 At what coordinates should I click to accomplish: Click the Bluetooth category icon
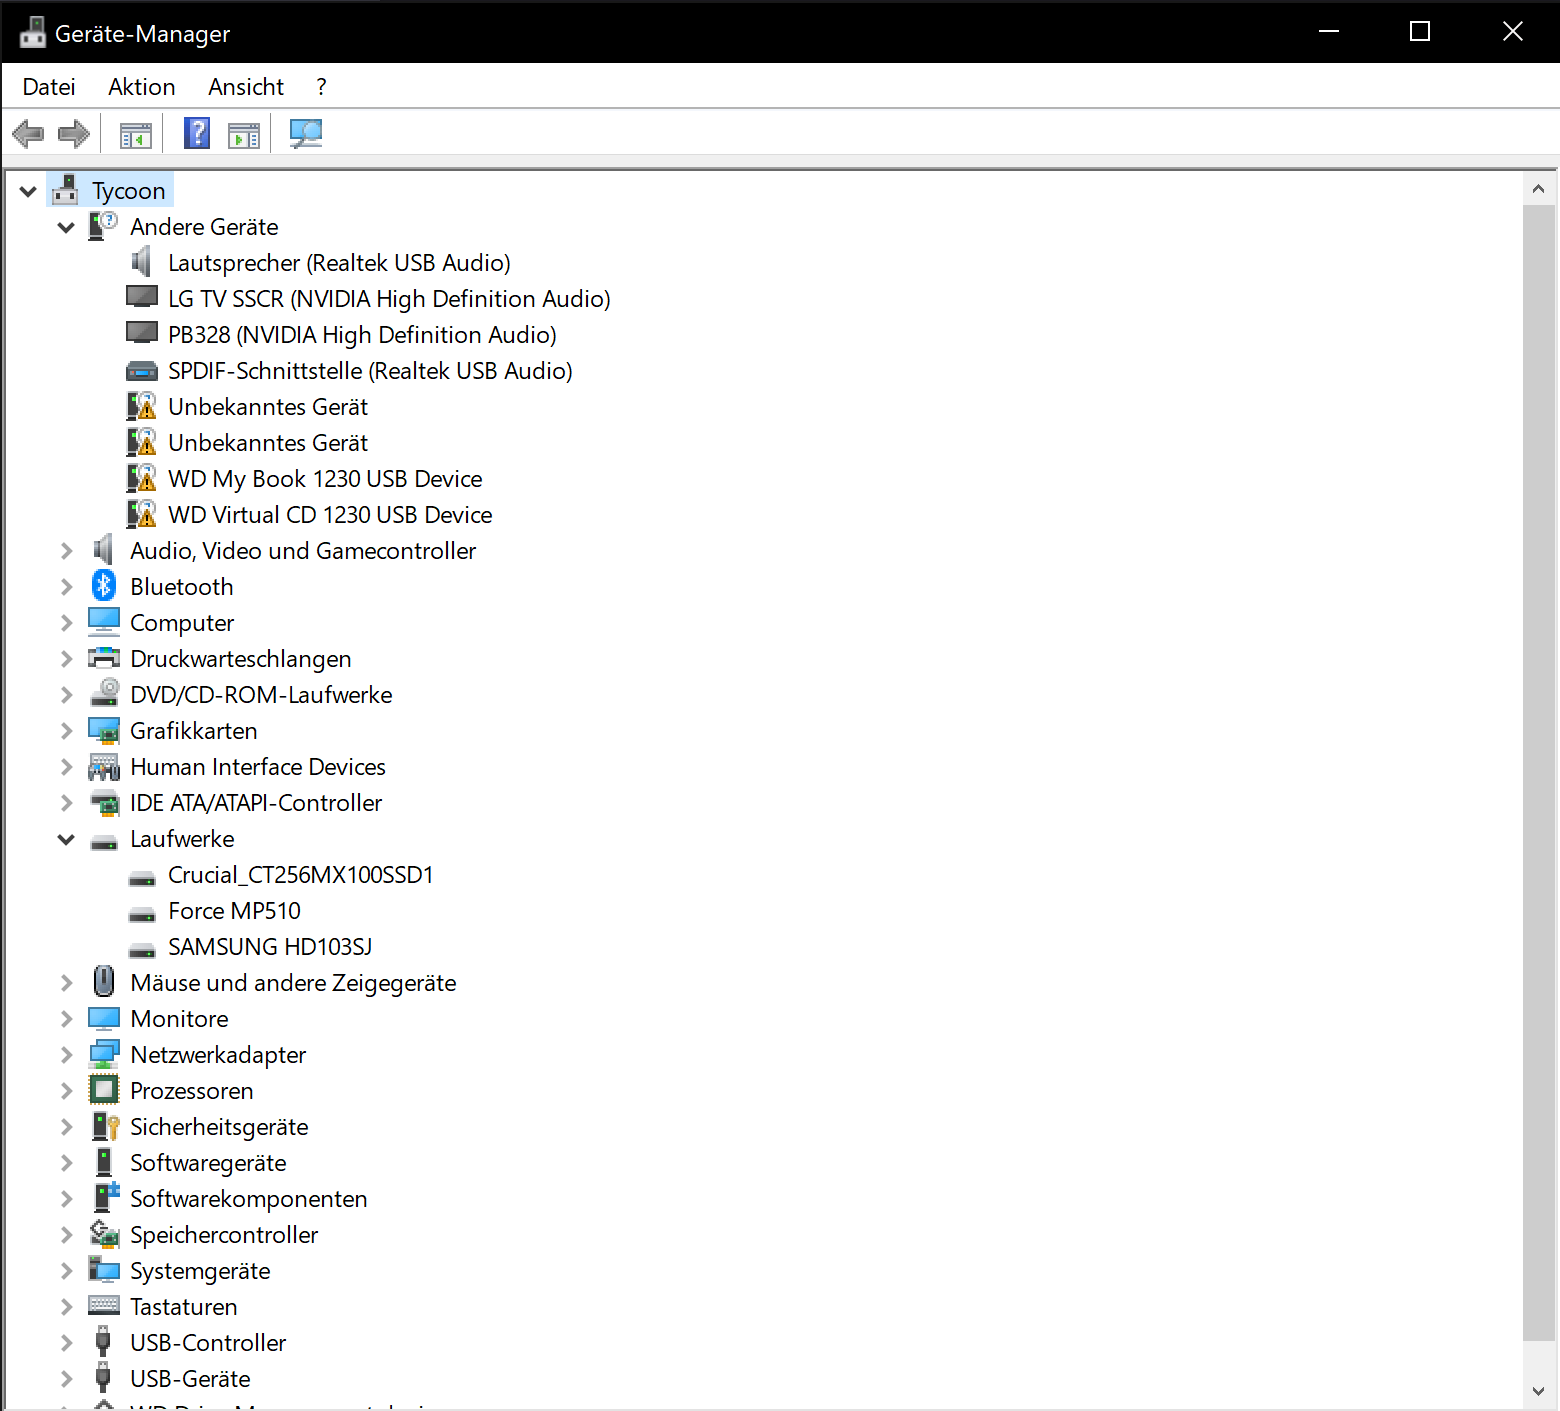click(104, 586)
